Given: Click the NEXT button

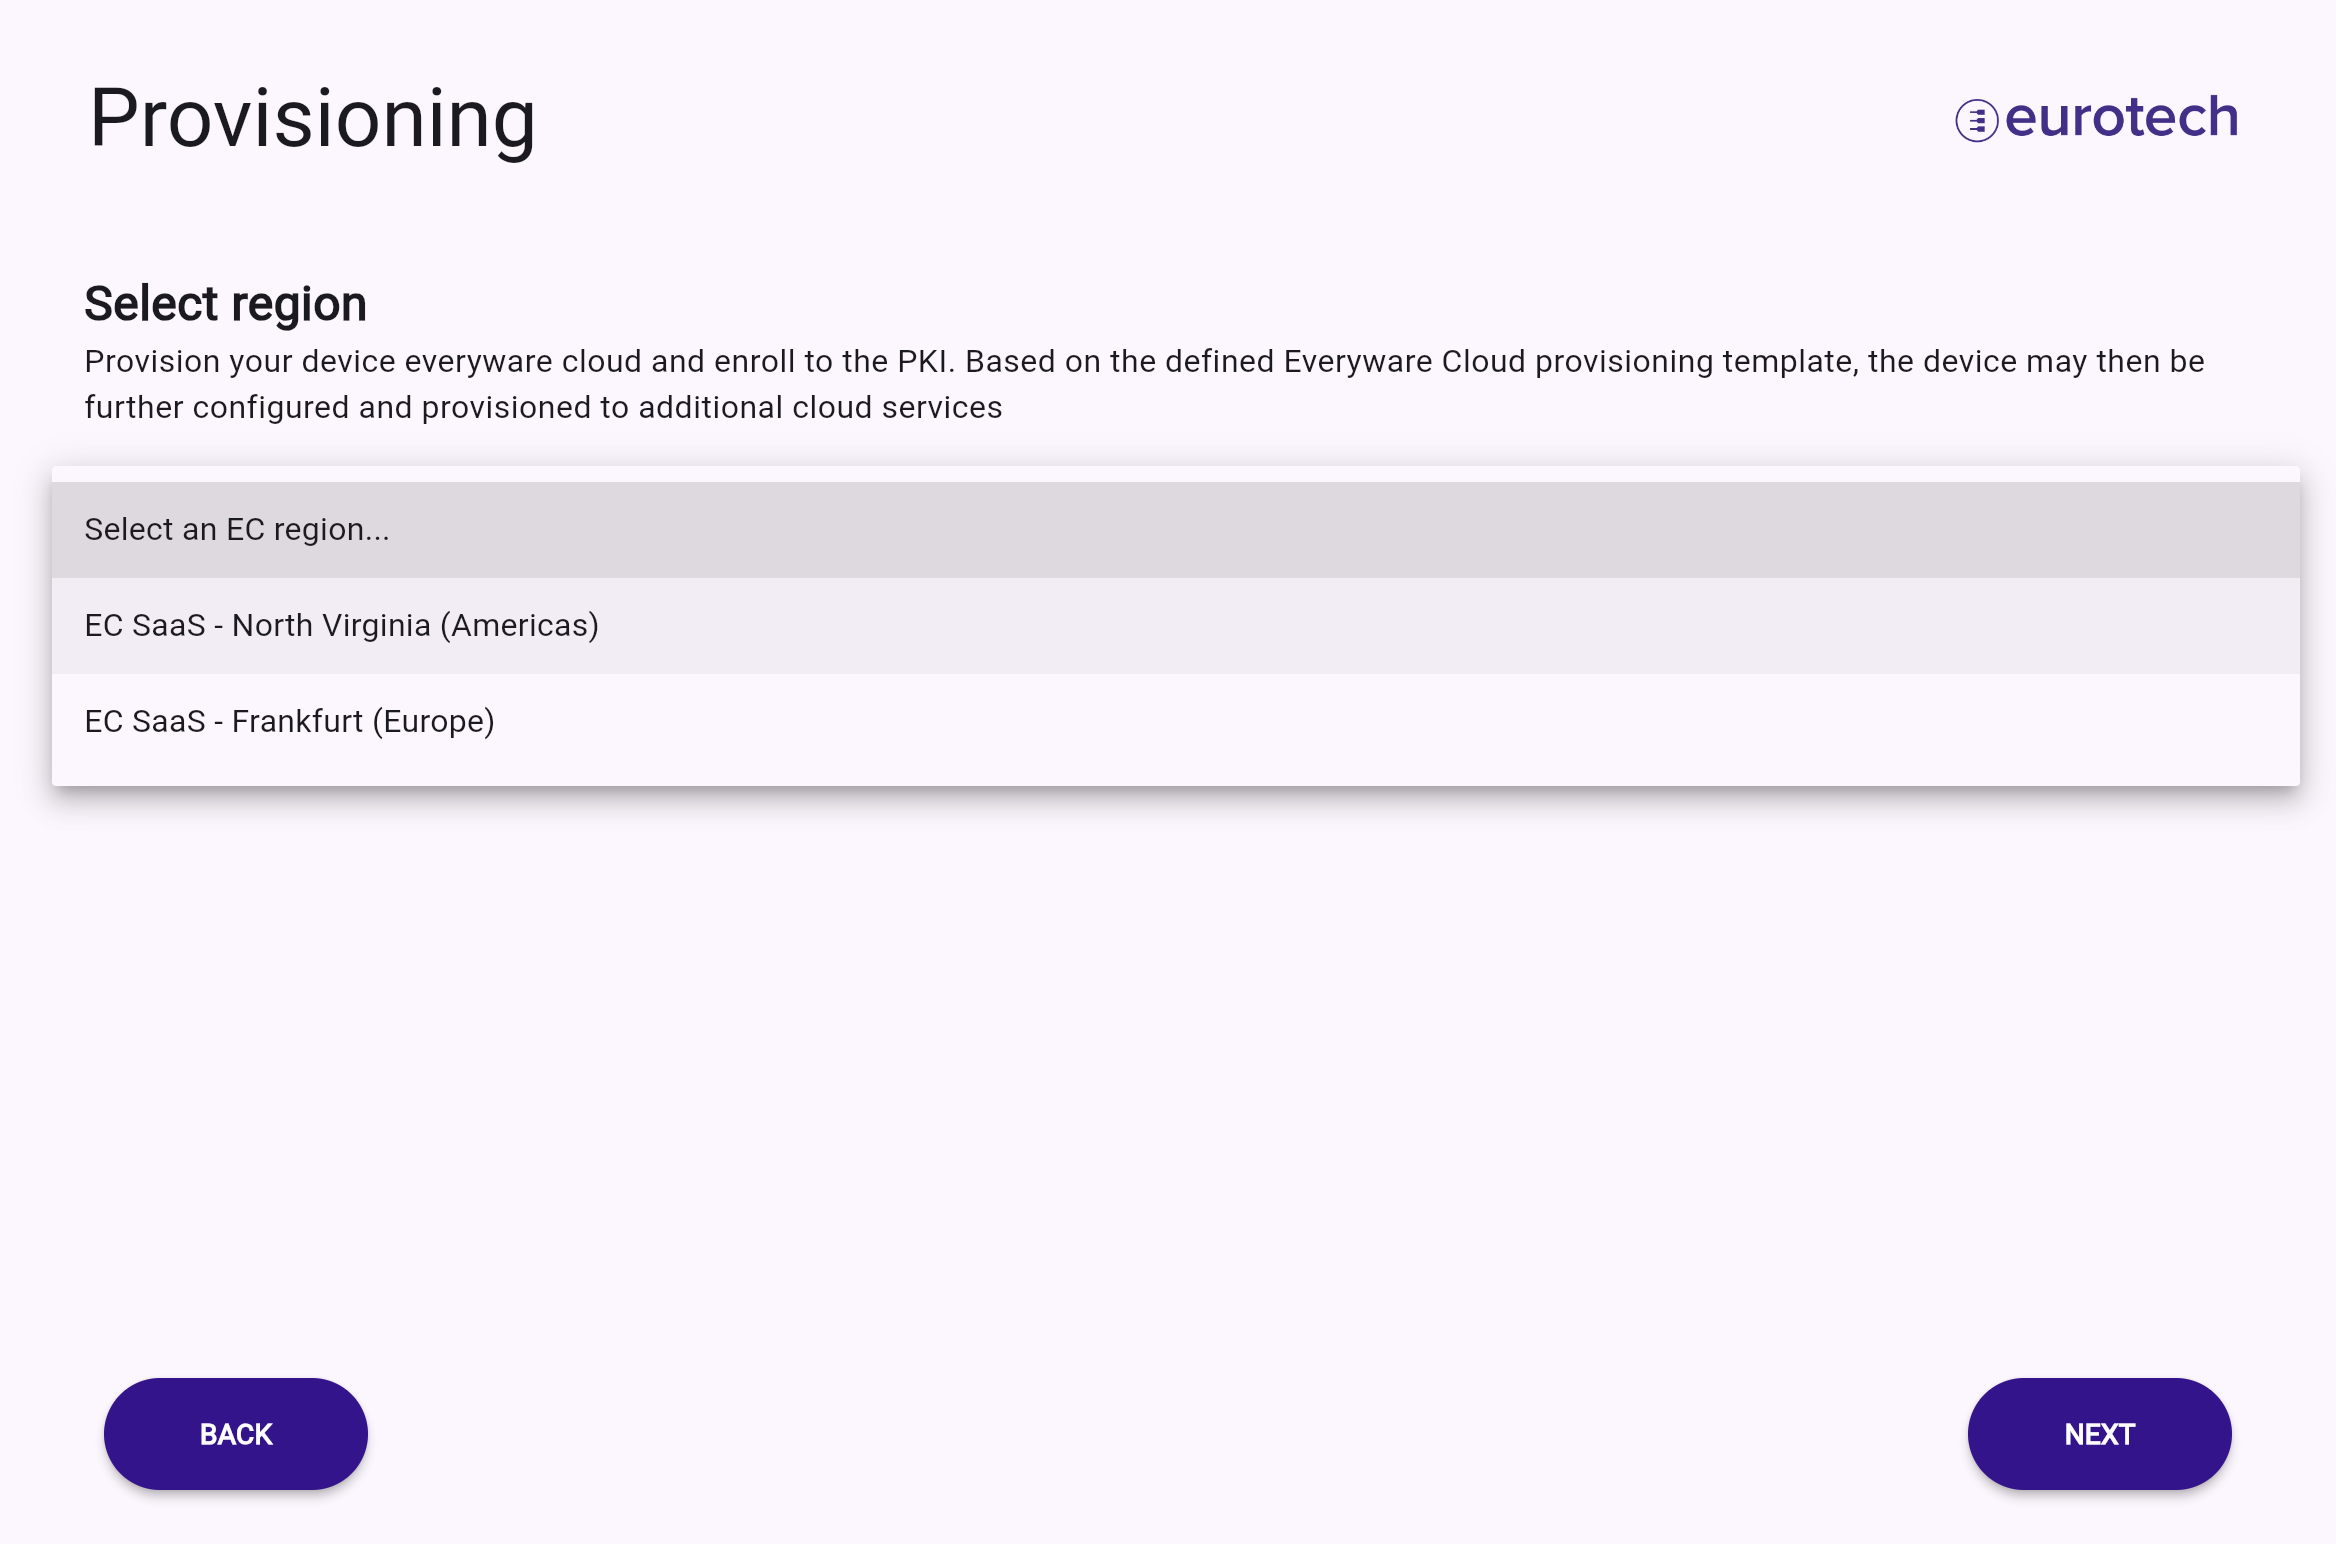Looking at the screenshot, I should (2099, 1434).
